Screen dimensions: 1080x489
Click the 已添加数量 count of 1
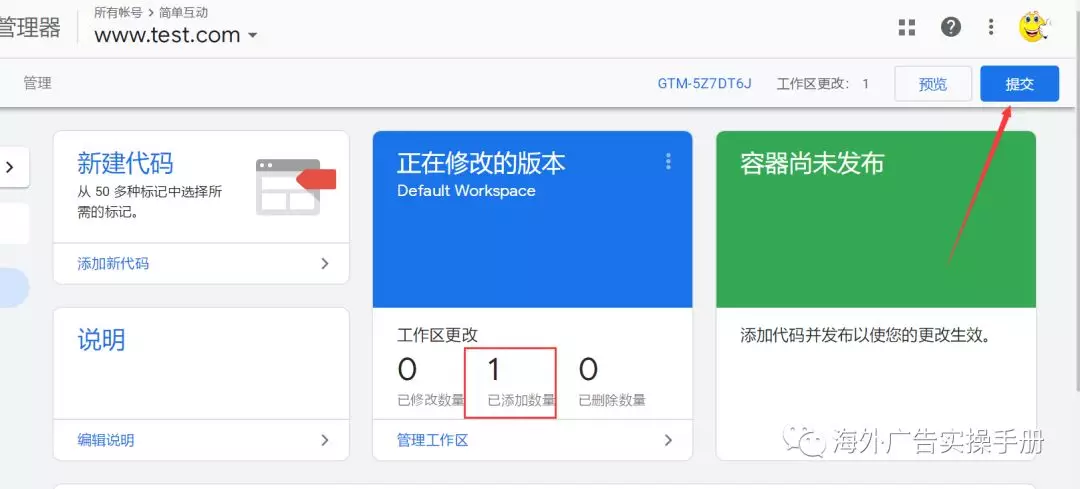coord(493,370)
